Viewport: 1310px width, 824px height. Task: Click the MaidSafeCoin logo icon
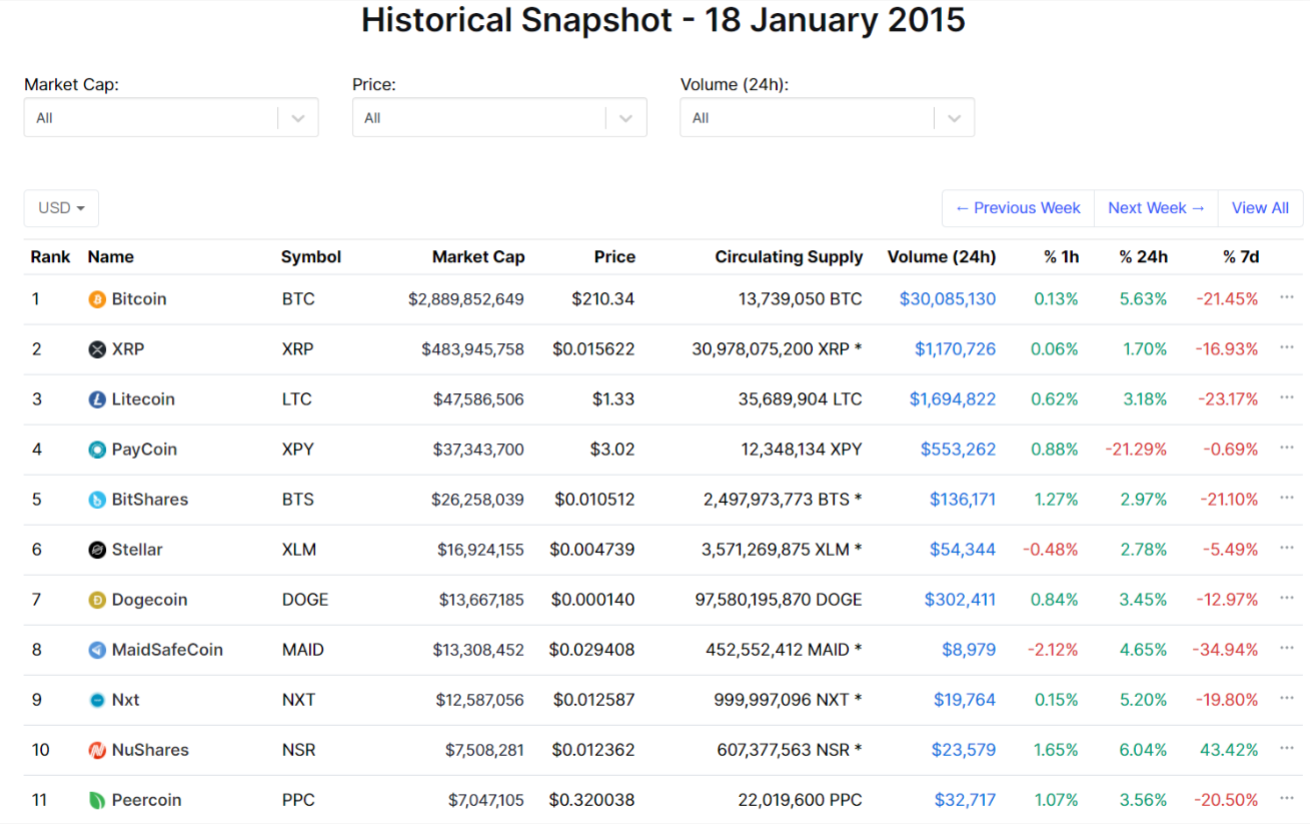97,650
